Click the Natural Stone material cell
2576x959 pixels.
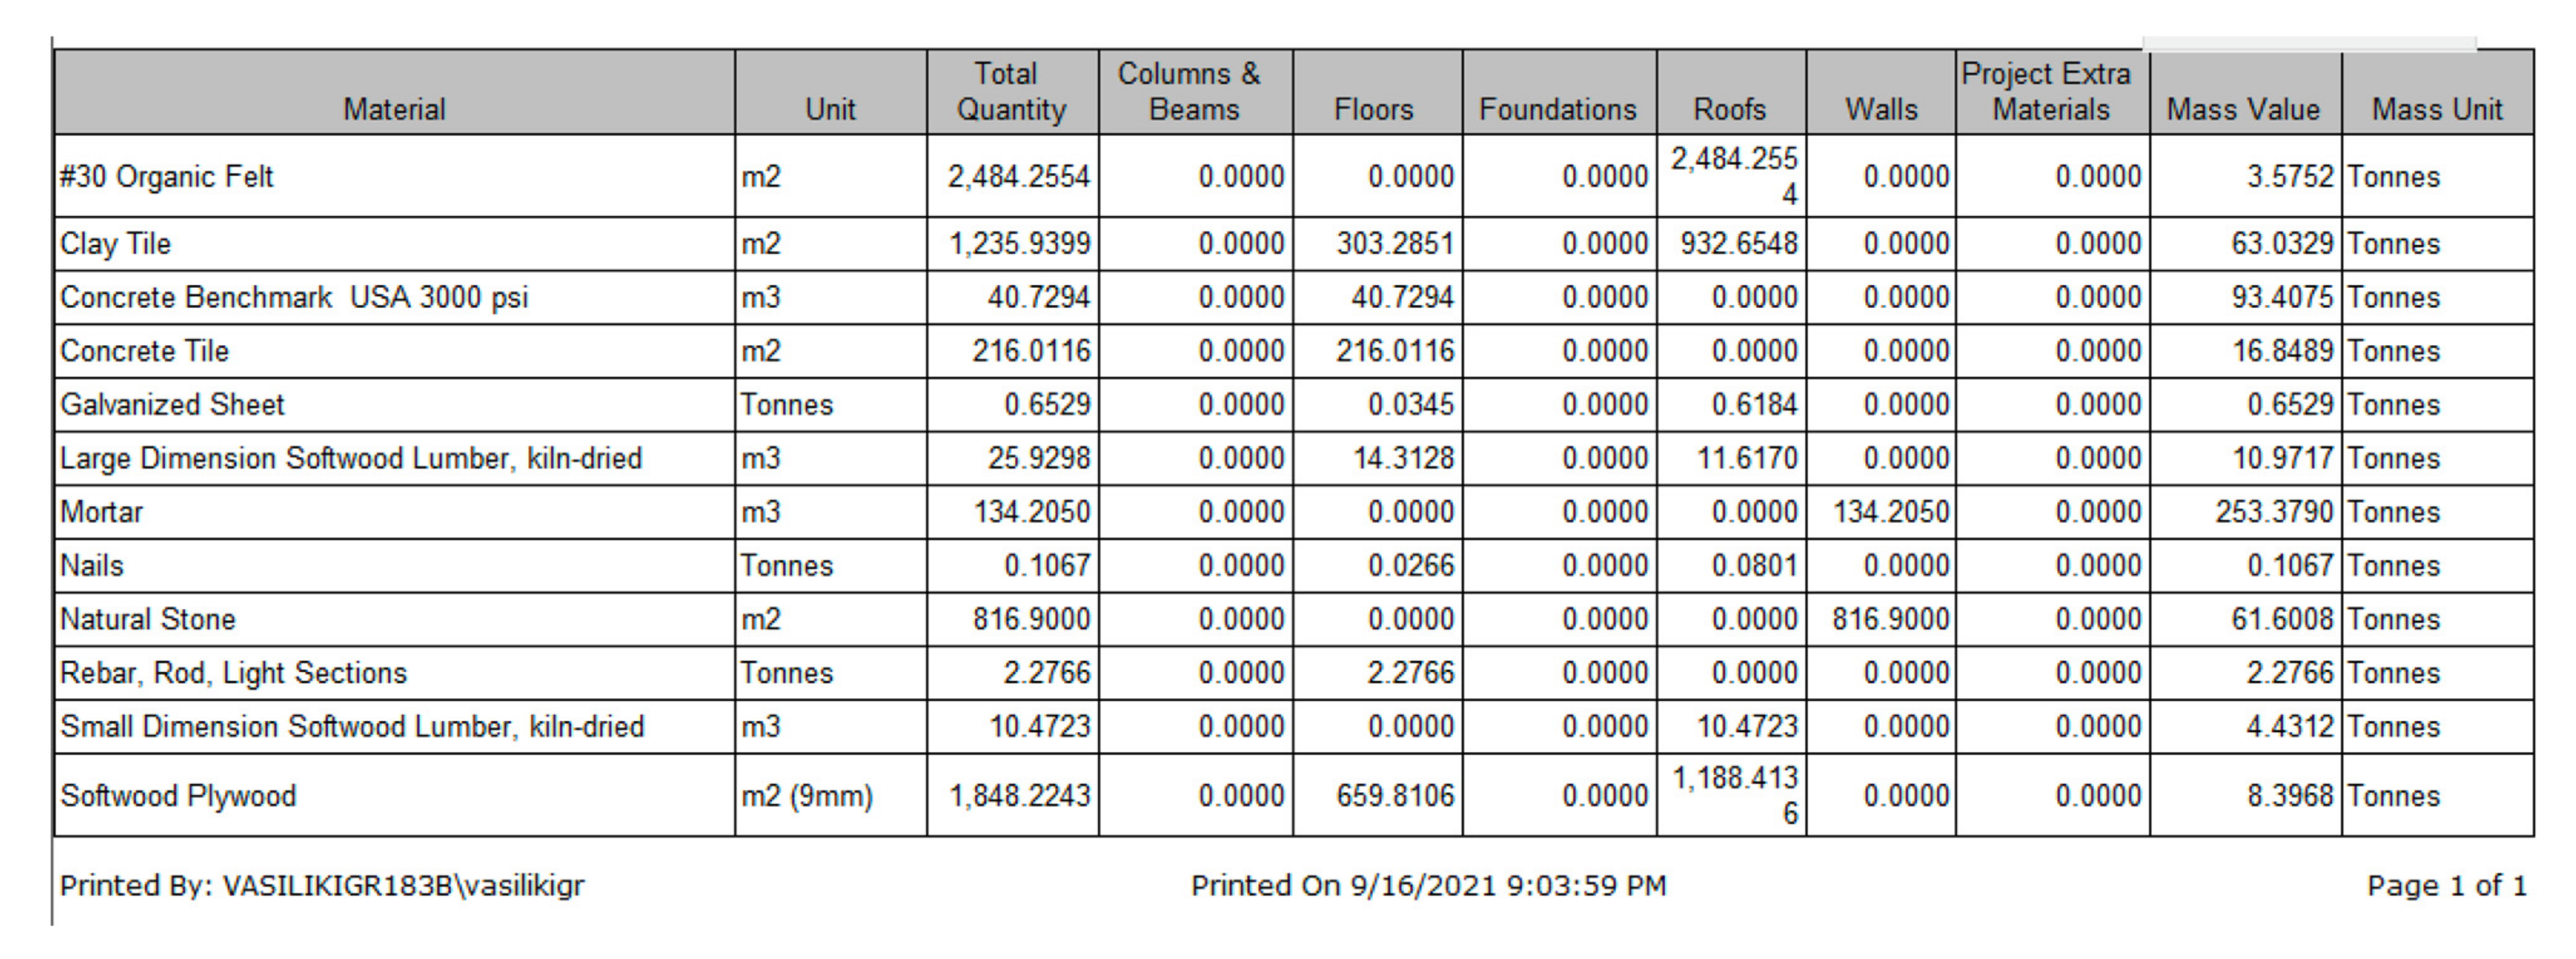(148, 619)
